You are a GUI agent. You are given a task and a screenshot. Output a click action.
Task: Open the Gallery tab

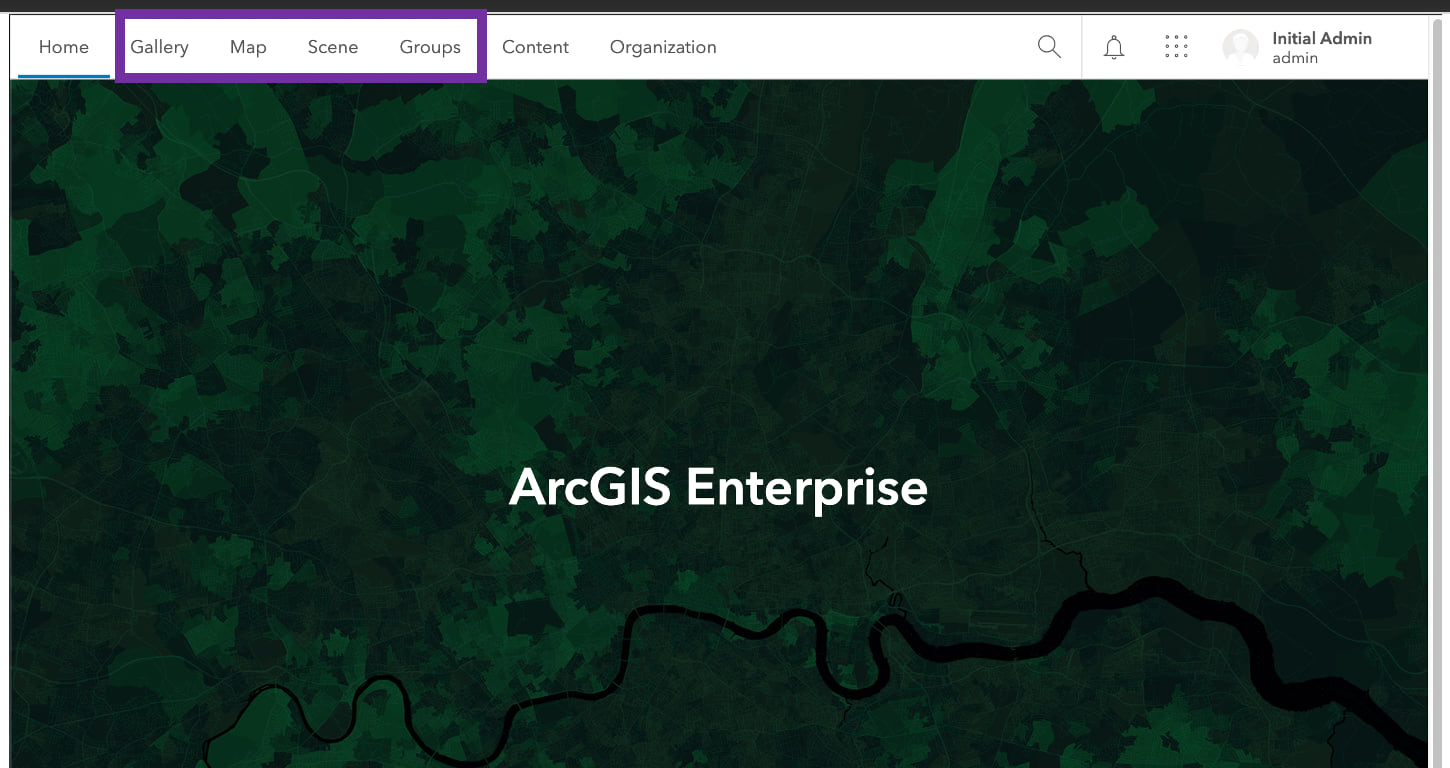[159, 47]
